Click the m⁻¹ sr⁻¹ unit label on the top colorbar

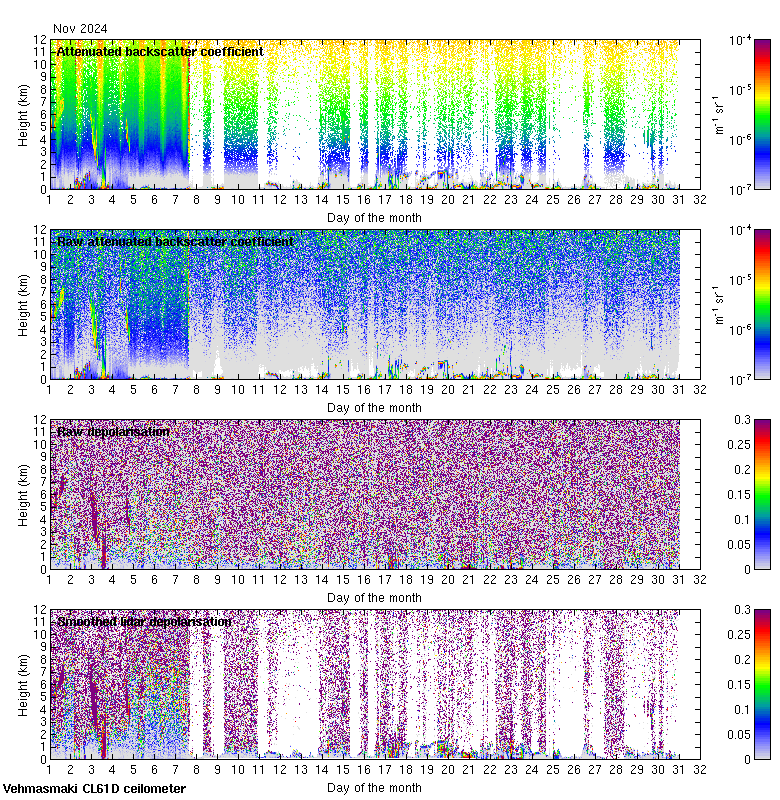click(716, 114)
